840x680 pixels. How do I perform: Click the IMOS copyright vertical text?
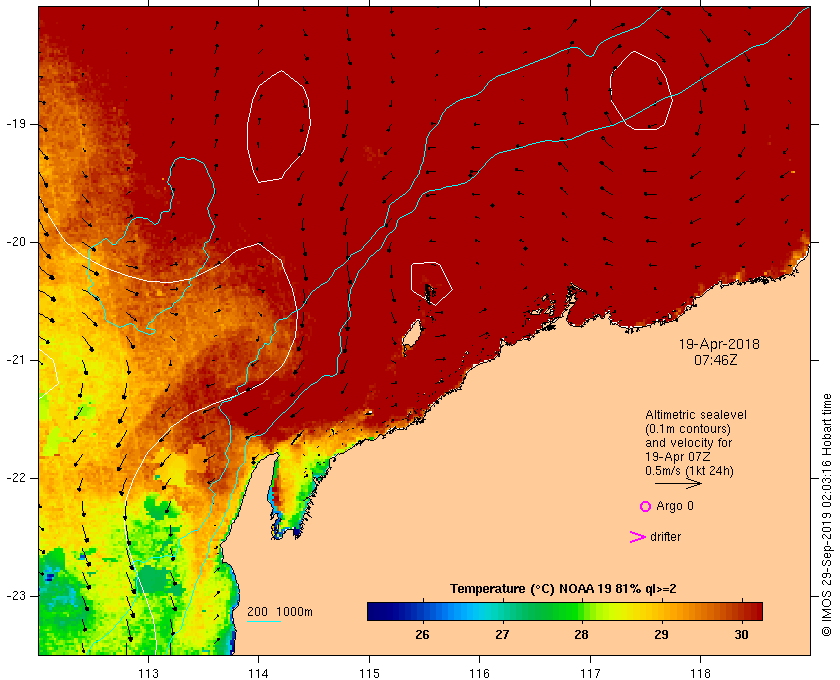(827, 515)
